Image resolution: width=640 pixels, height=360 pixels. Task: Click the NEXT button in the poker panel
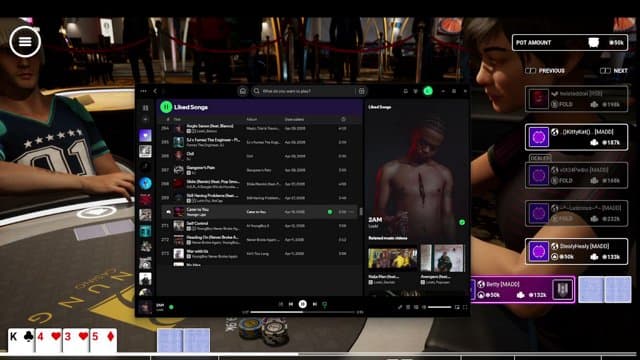[x=614, y=71]
